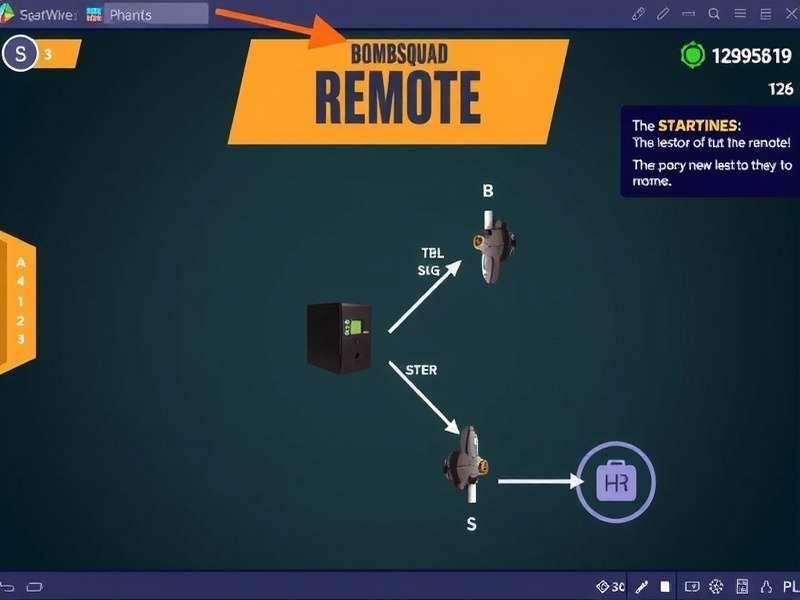Viewport: 800px width, 600px height.
Task: Select the B remote device
Action: tap(493, 247)
